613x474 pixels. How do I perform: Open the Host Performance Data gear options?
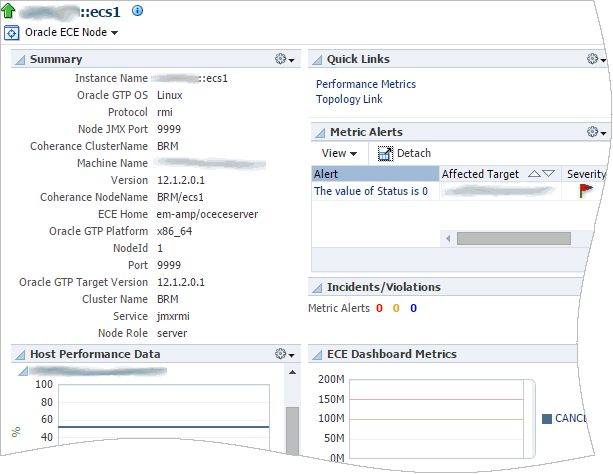click(x=284, y=354)
